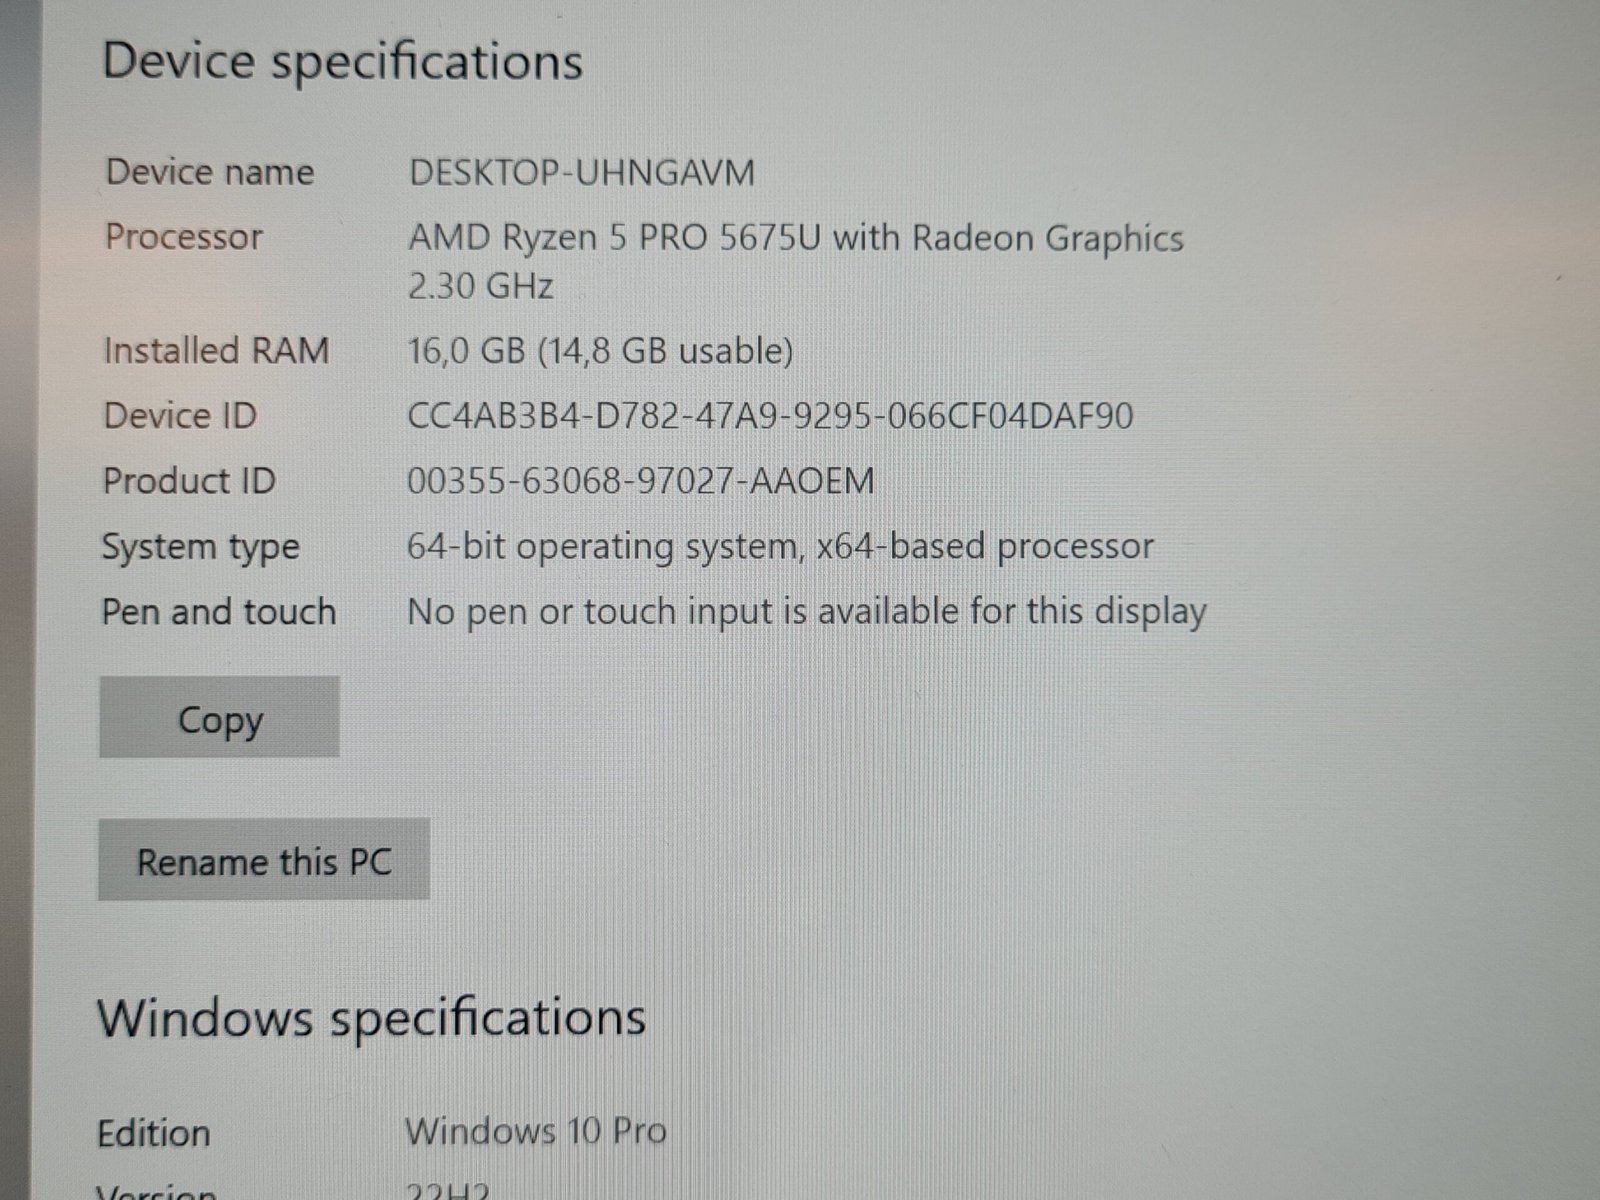This screenshot has height=1200, width=1600.
Task: Select the Device ID value starting CC4AB3B4
Action: click(x=770, y=416)
